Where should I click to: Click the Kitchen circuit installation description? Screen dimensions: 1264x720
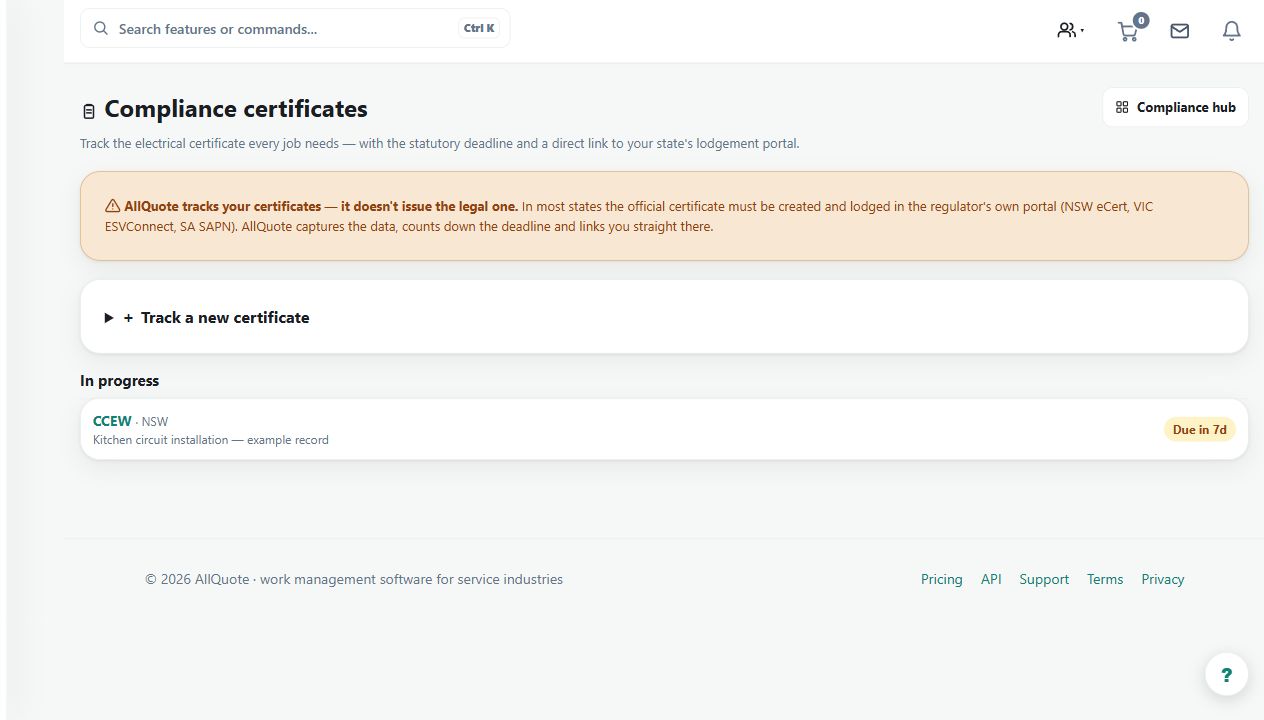click(211, 440)
